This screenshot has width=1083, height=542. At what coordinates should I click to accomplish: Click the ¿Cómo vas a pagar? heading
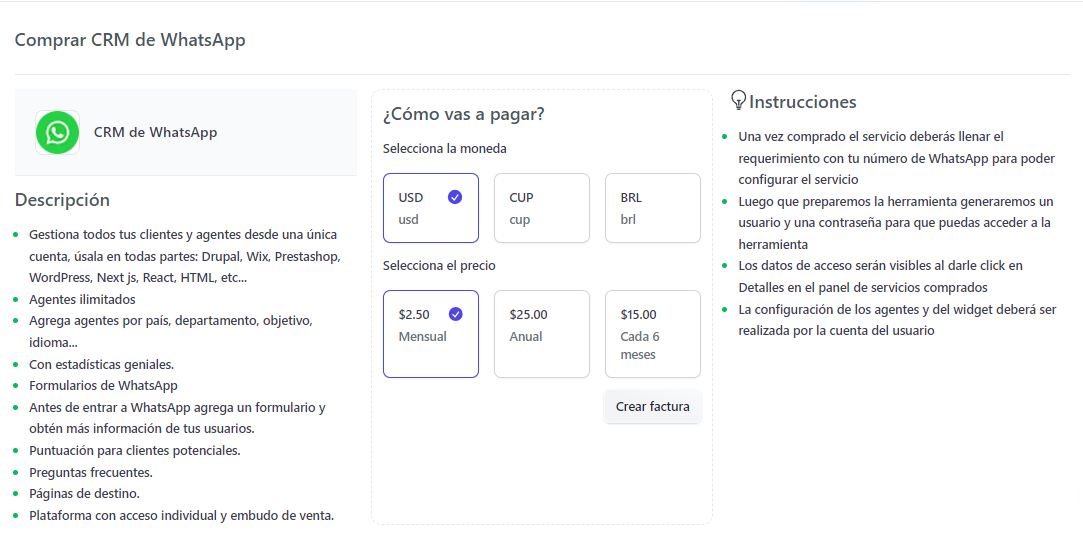point(463,114)
